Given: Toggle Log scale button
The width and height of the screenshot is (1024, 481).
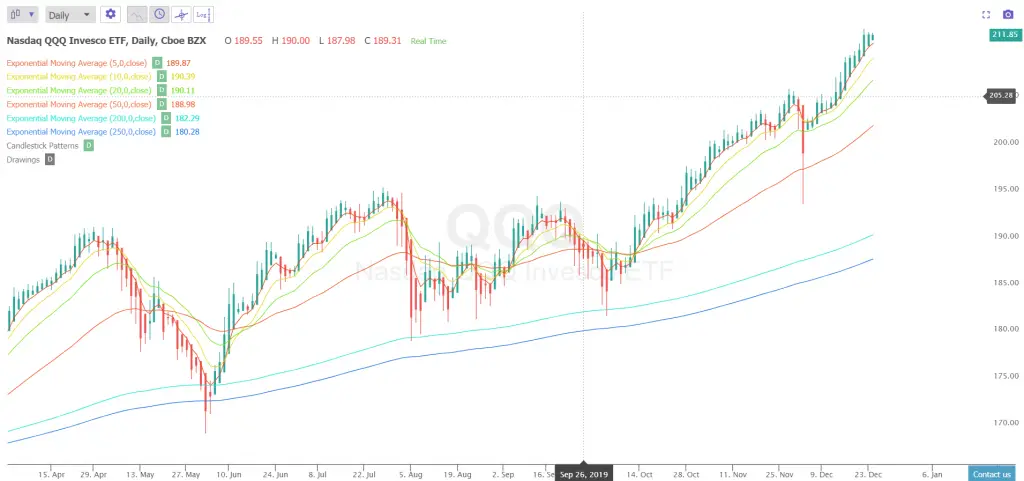Looking at the screenshot, I should (x=203, y=14).
